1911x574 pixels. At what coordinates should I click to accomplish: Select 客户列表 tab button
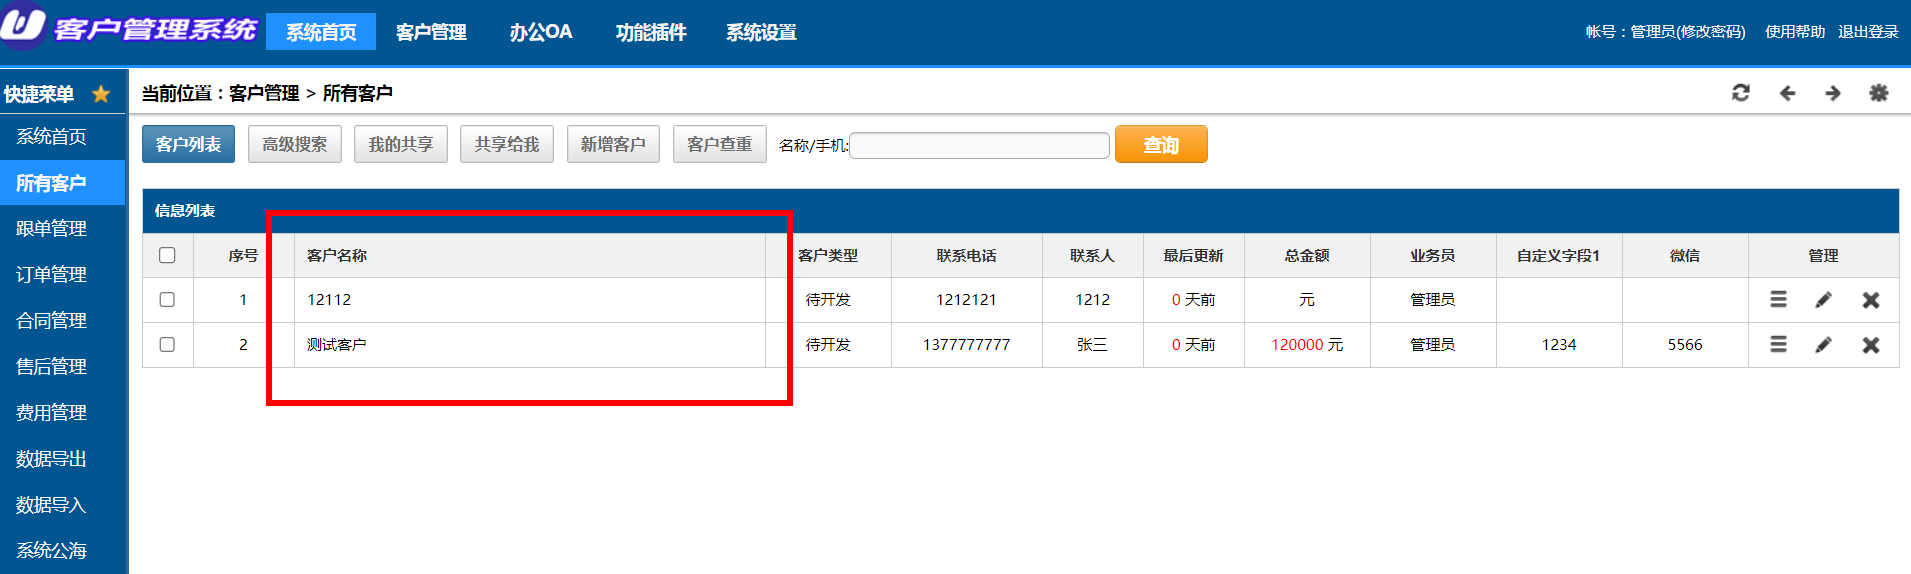pyautogui.click(x=188, y=144)
